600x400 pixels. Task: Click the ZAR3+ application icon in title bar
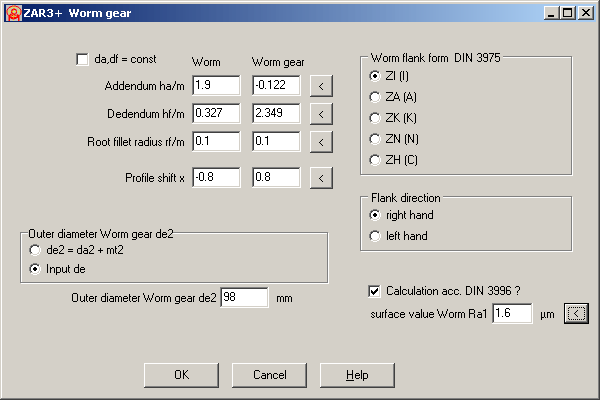point(13,13)
